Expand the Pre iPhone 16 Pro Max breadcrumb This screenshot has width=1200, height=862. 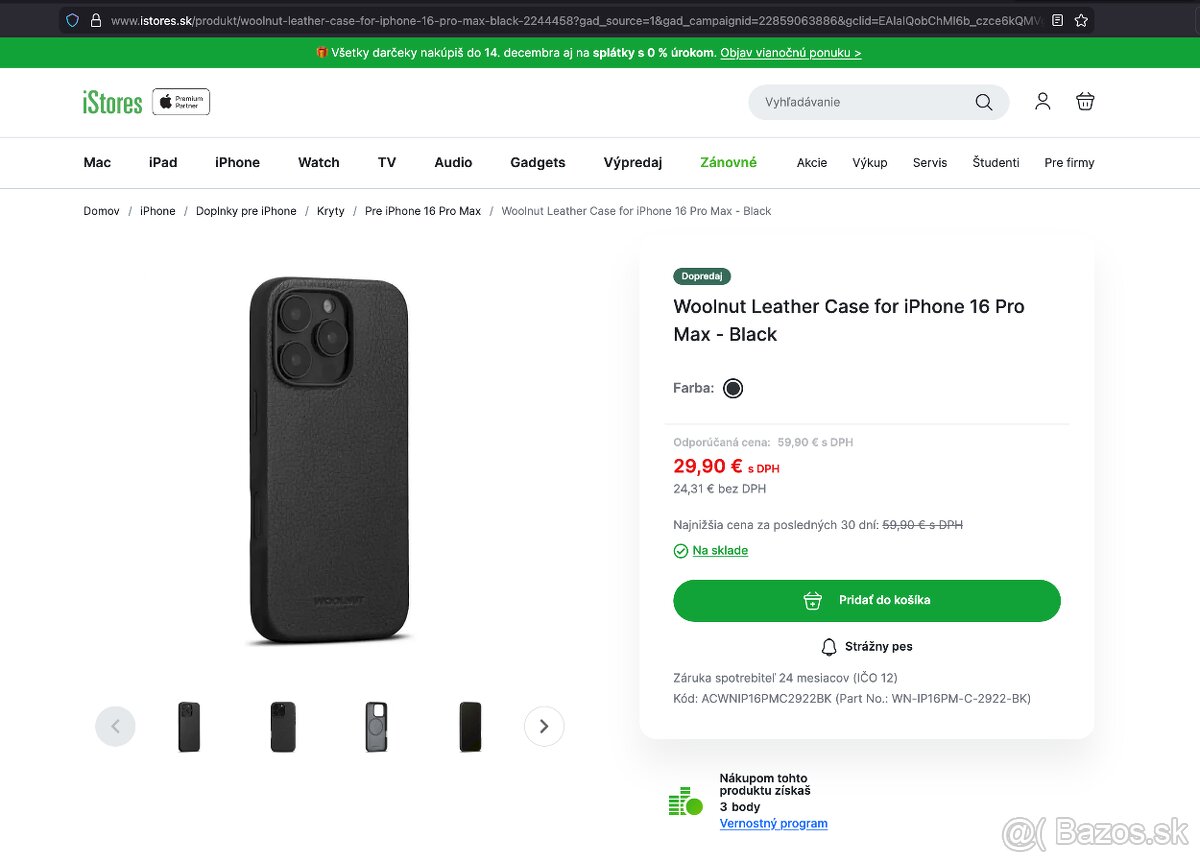coord(422,211)
